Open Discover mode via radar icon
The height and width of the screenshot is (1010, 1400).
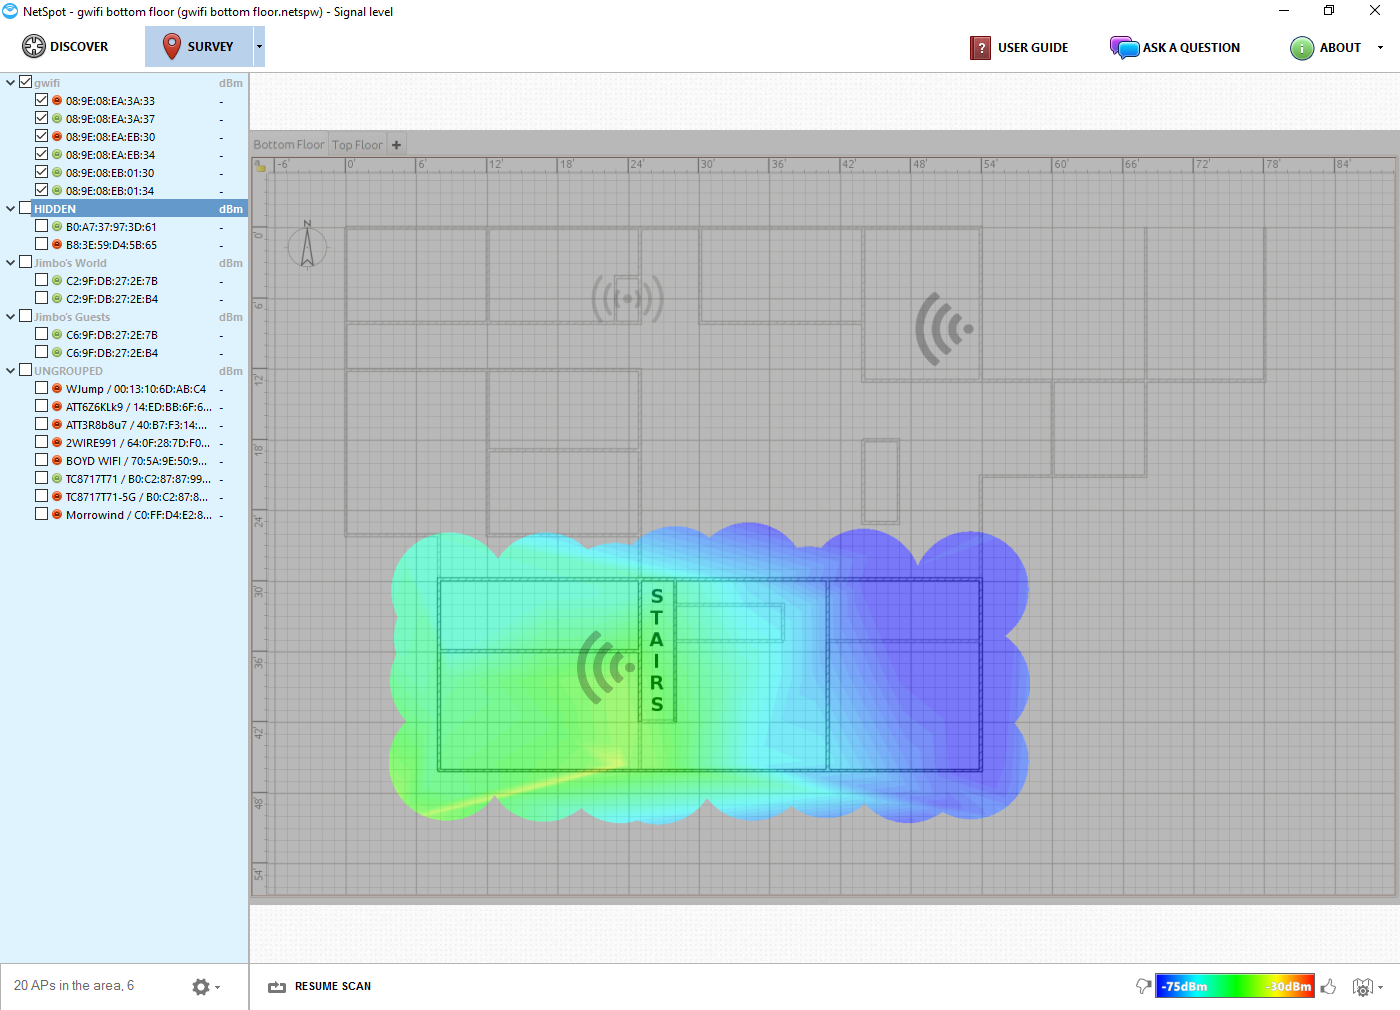34,46
